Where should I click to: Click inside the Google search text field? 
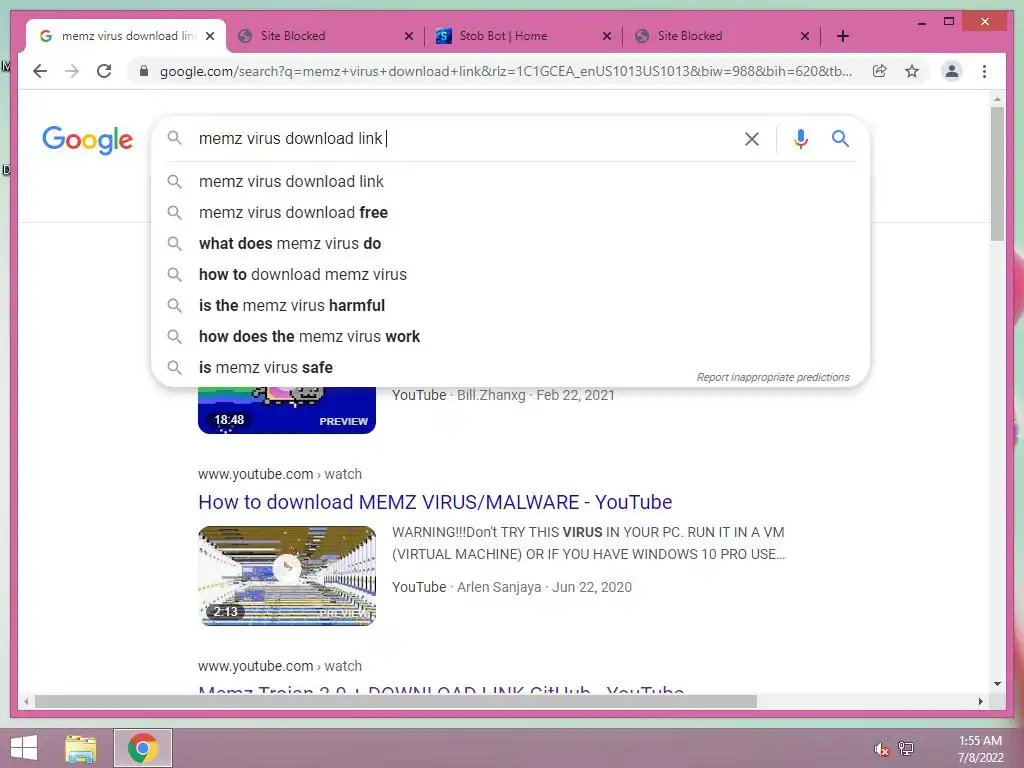tap(464, 138)
